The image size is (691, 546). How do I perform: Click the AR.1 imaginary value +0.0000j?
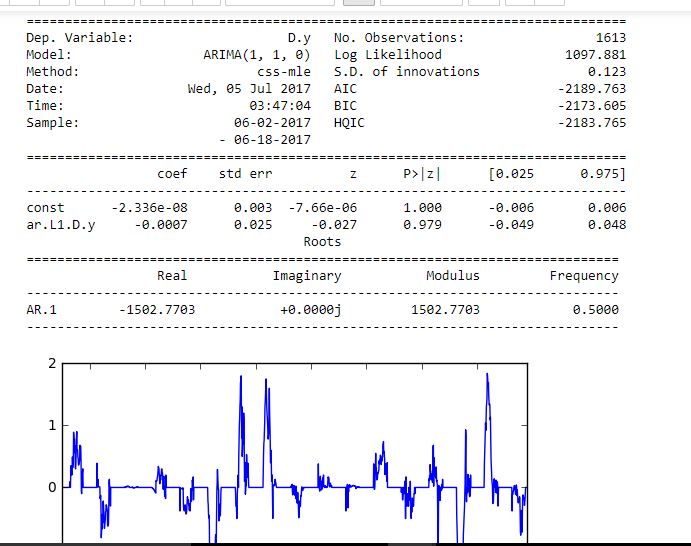(x=311, y=310)
